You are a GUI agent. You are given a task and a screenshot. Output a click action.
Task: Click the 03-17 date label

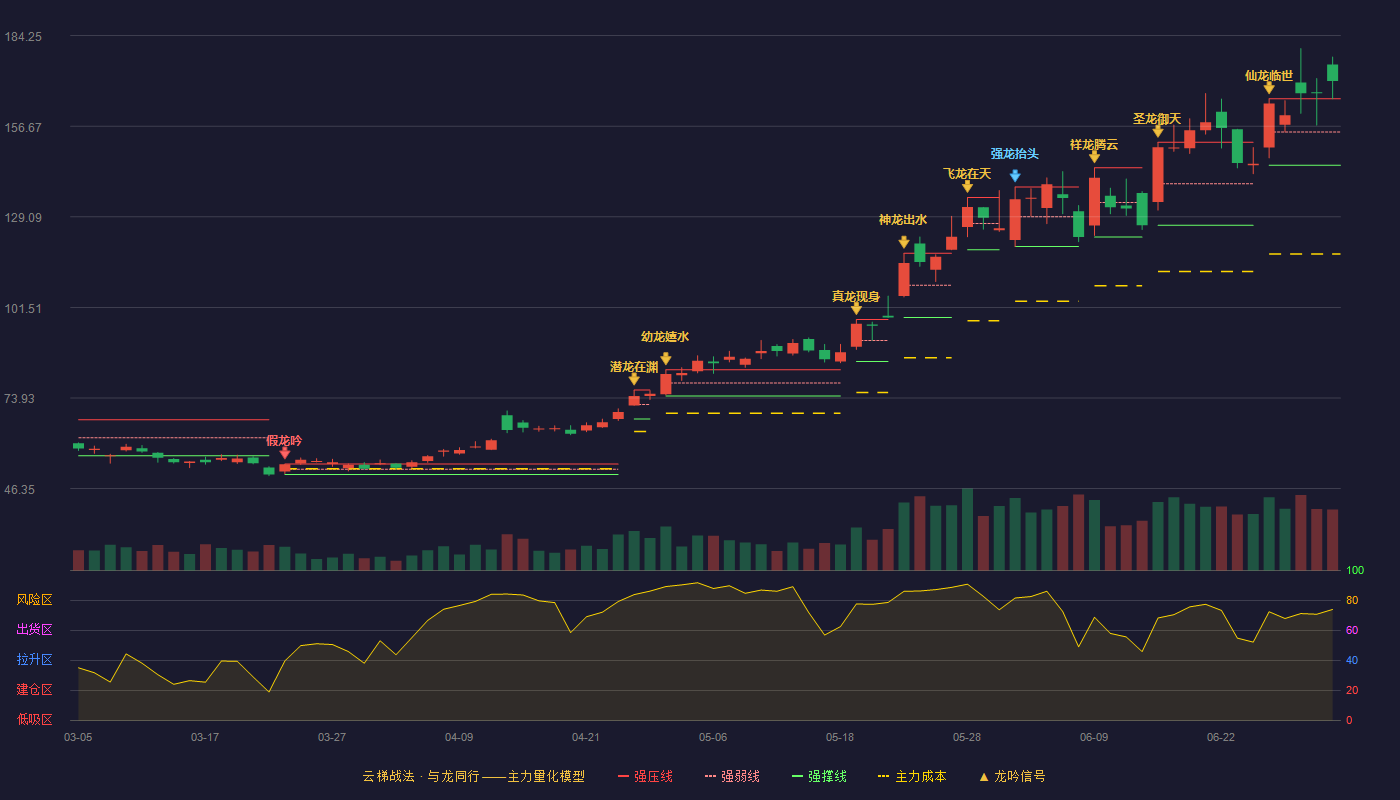pyautogui.click(x=205, y=737)
